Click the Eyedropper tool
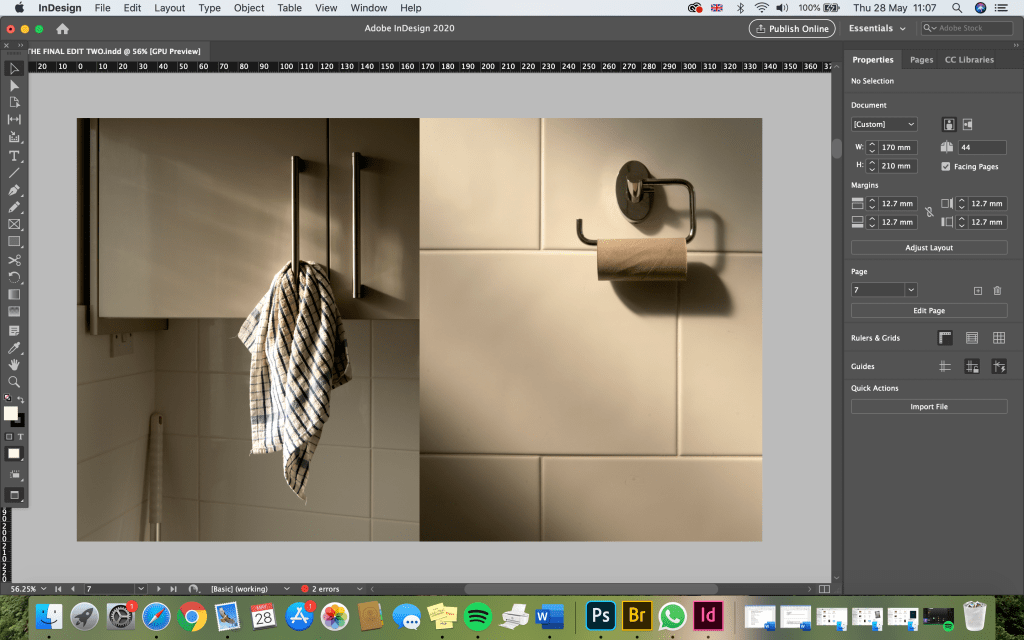The height and width of the screenshot is (640, 1024). 14,347
